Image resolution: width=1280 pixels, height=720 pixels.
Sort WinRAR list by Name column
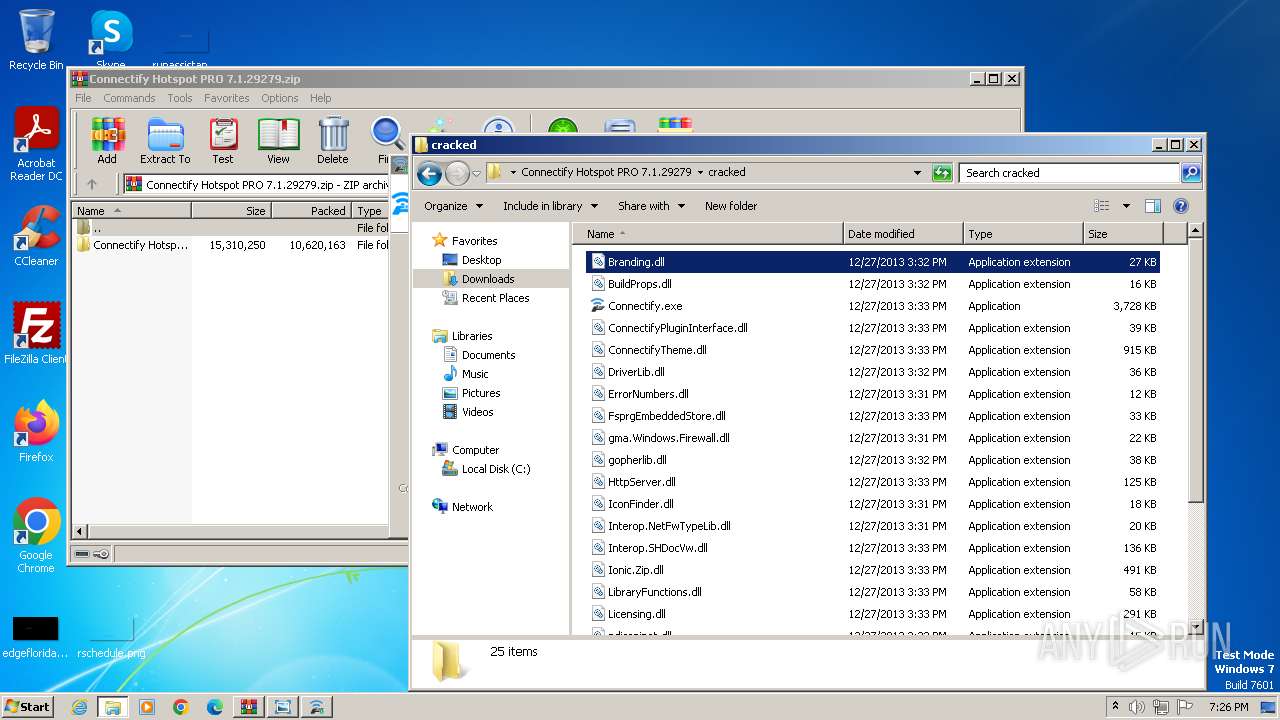pyautogui.click(x=132, y=211)
